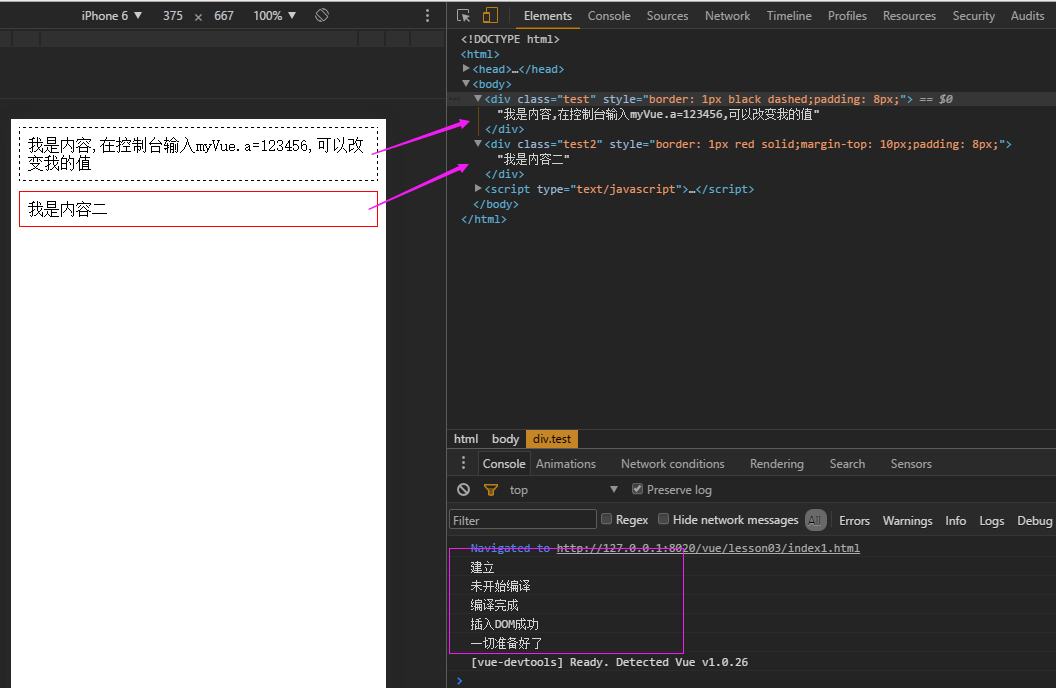Screen dimensions: 1056x688
Task: Select the All log level filter
Action: tap(815, 520)
